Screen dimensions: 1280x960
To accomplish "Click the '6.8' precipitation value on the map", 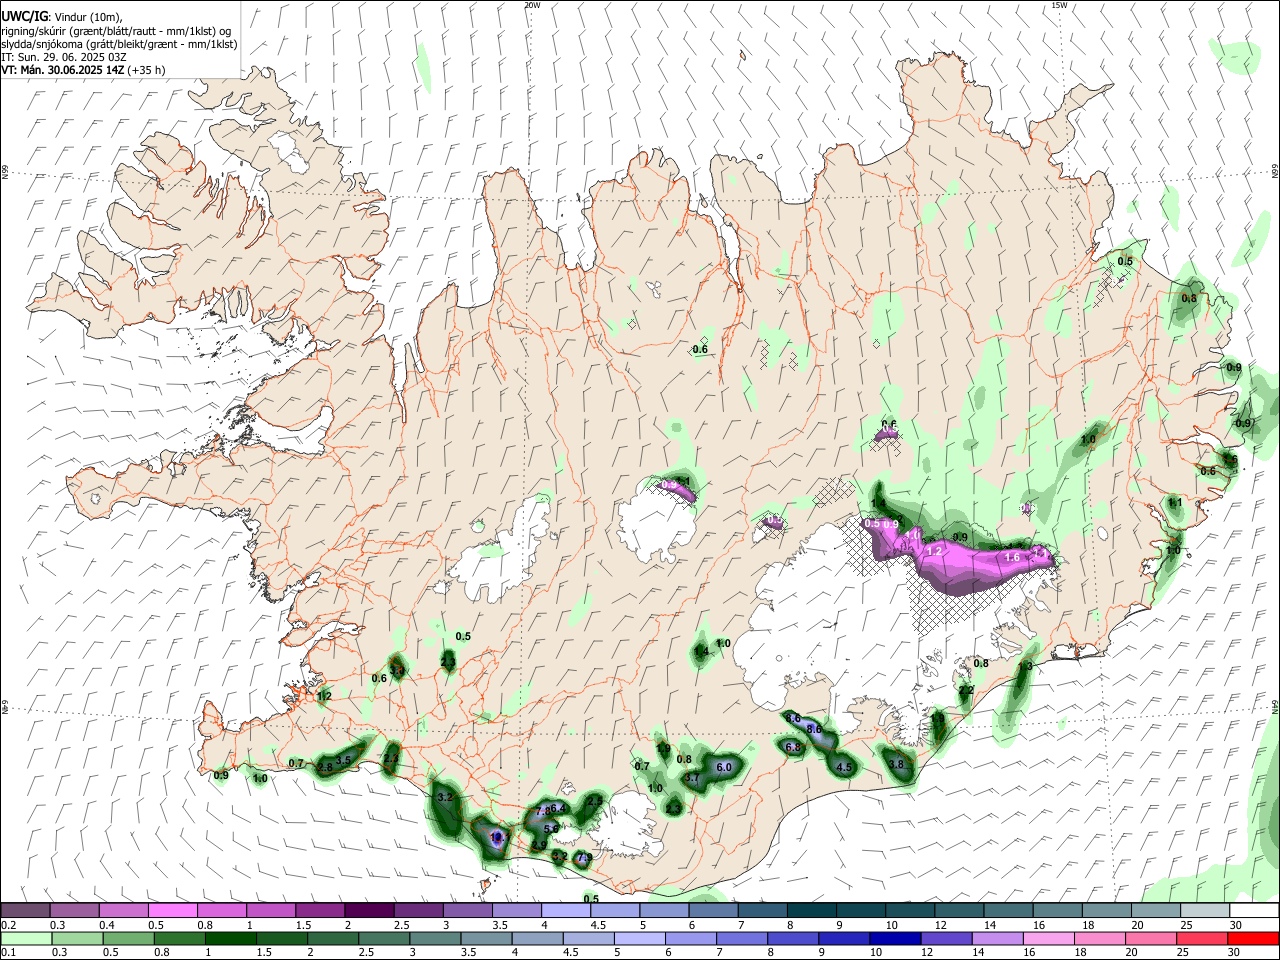I will [793, 747].
